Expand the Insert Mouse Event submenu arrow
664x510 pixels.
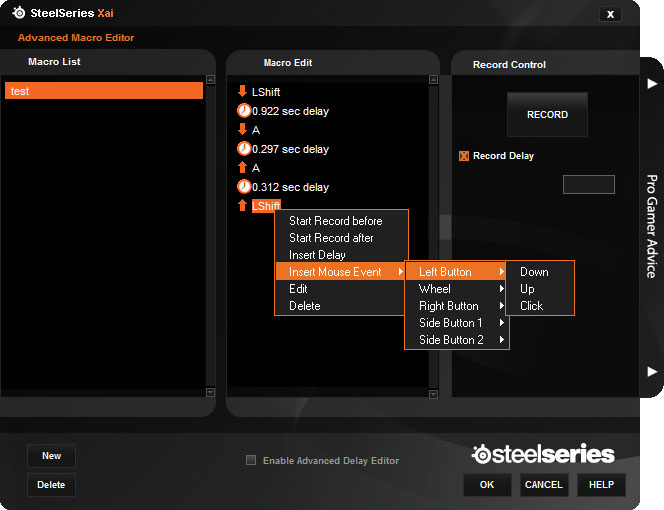[x=400, y=272]
